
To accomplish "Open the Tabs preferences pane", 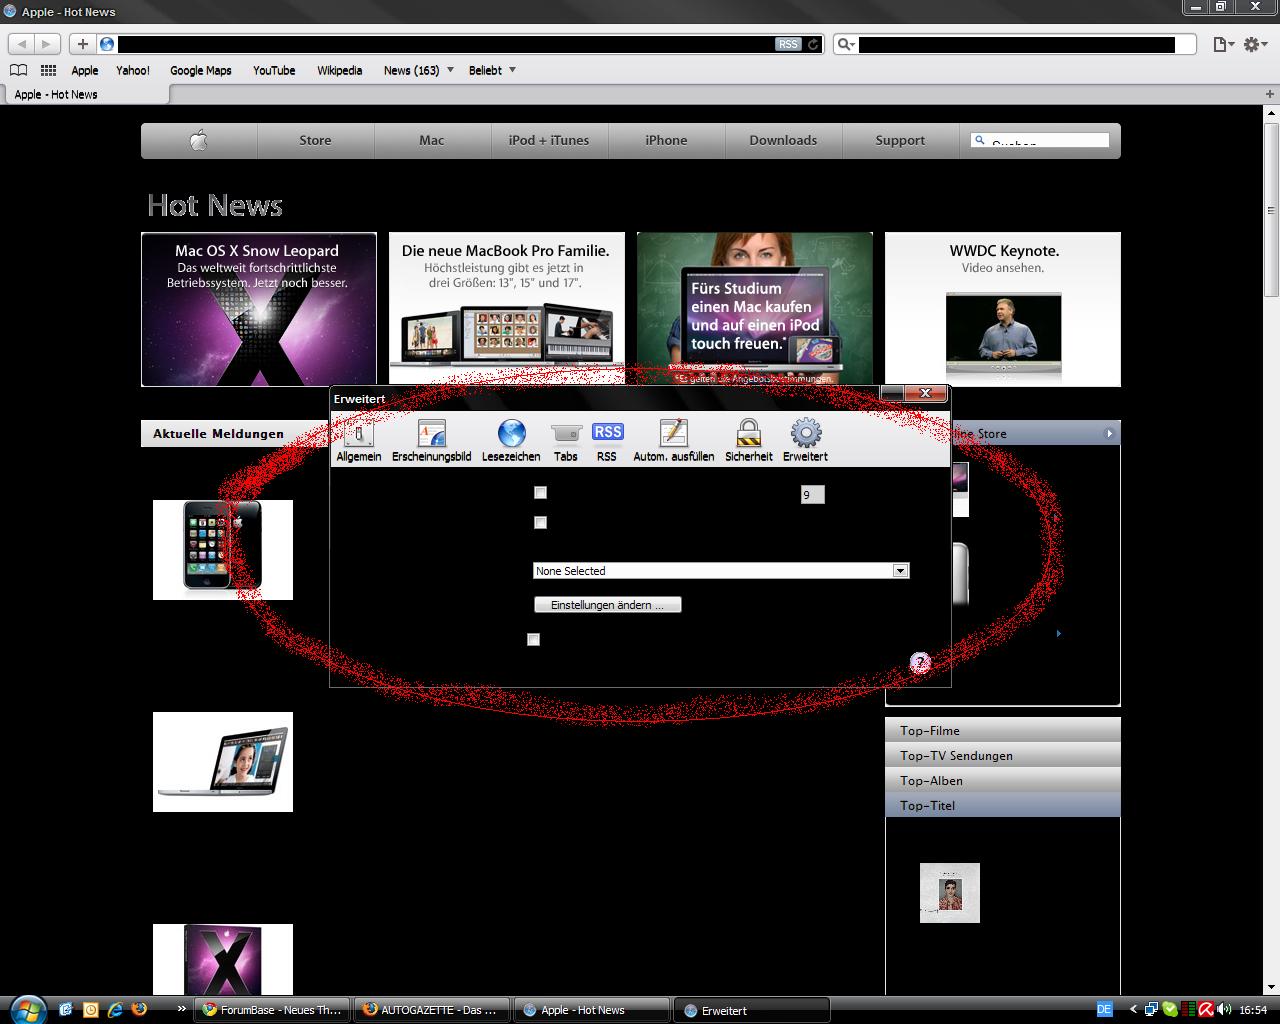I will (x=566, y=440).
